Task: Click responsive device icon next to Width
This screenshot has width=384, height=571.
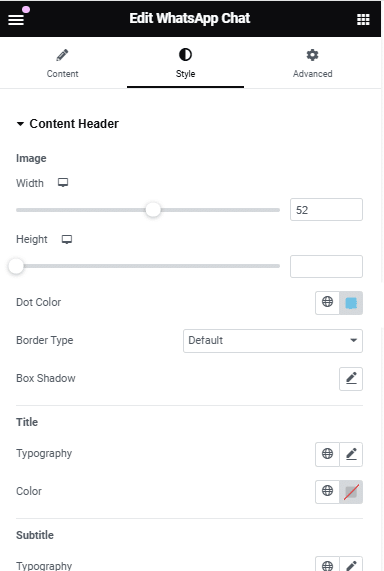Action: click(x=63, y=182)
